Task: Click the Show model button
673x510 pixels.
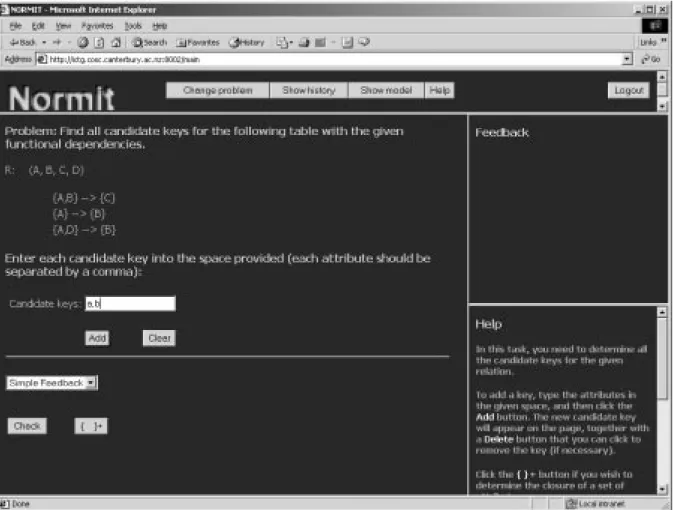Action: tap(386, 90)
